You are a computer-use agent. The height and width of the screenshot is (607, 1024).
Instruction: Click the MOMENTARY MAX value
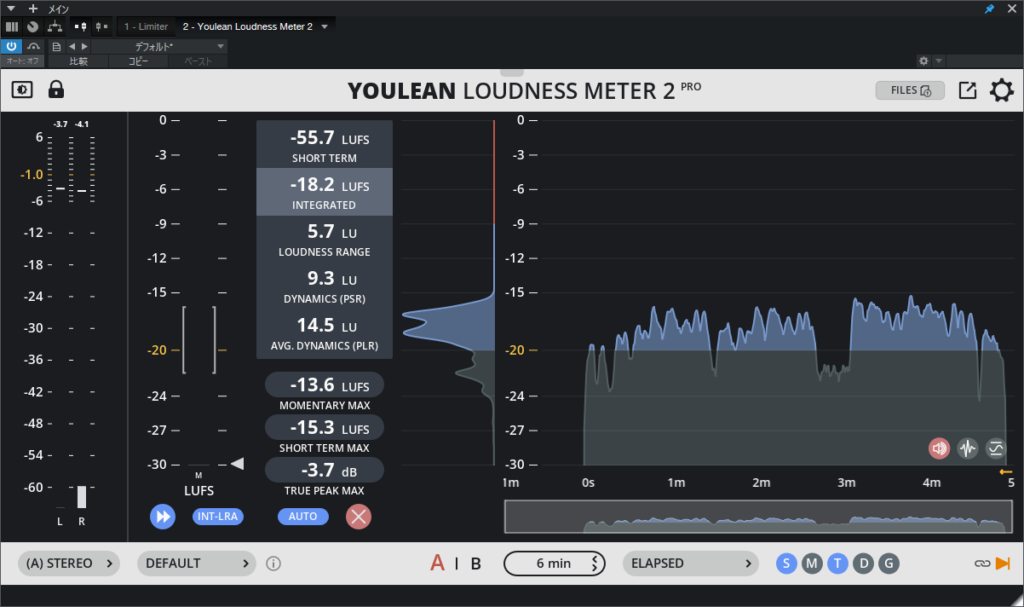point(325,385)
